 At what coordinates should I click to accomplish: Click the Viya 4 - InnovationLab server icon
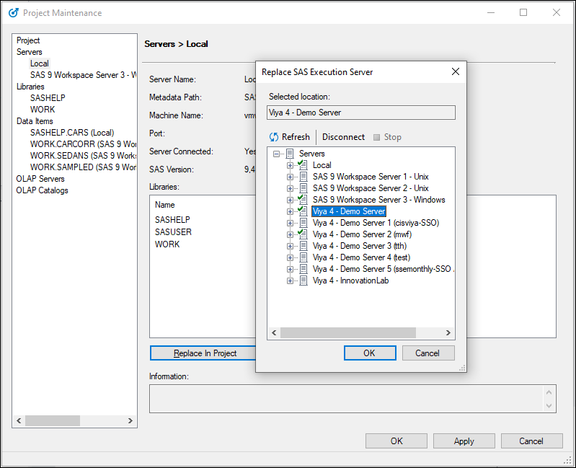[303, 281]
